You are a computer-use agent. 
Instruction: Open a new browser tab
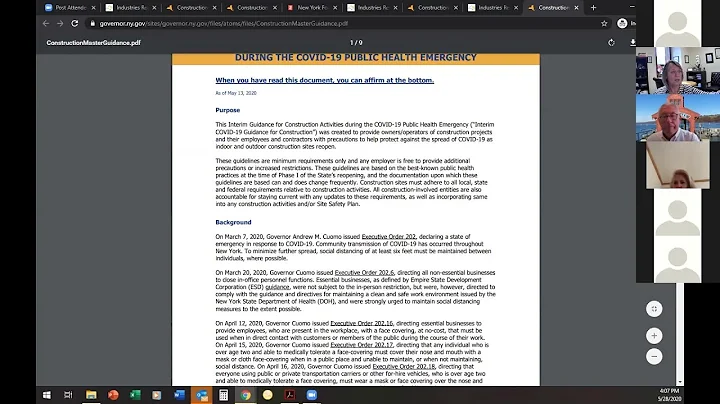pos(593,8)
